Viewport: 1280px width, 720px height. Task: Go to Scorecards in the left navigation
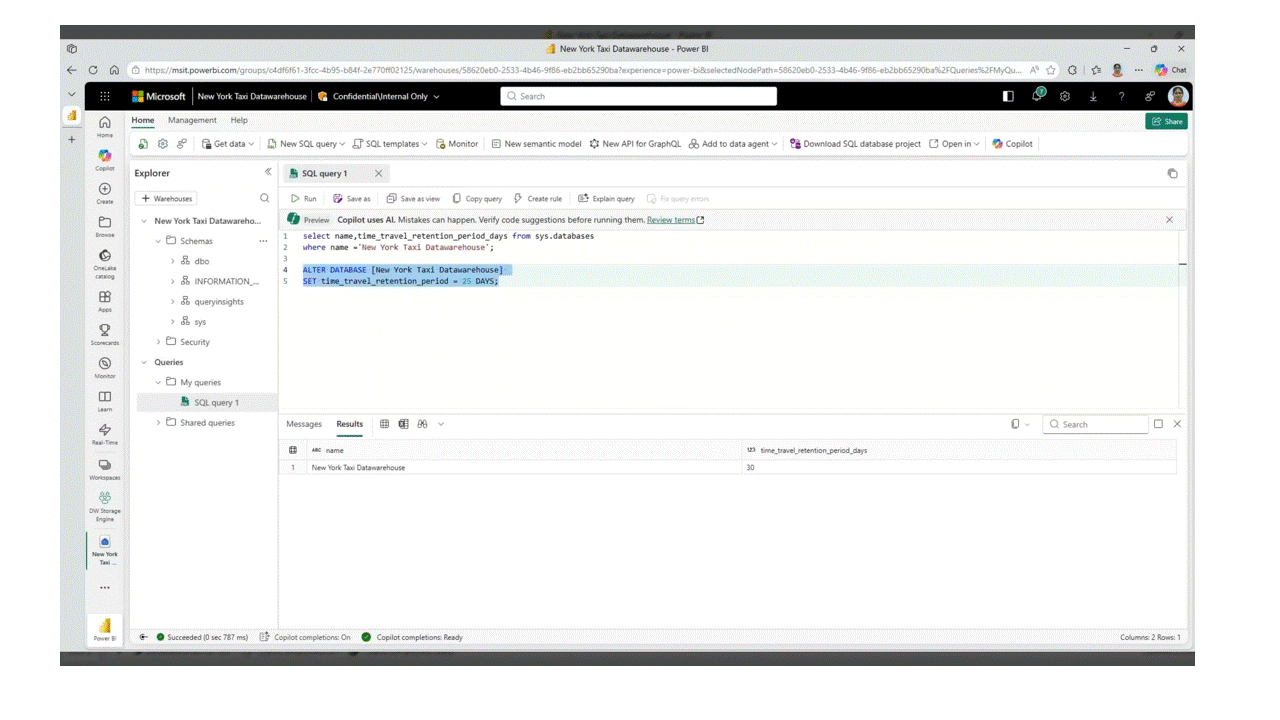tap(105, 334)
